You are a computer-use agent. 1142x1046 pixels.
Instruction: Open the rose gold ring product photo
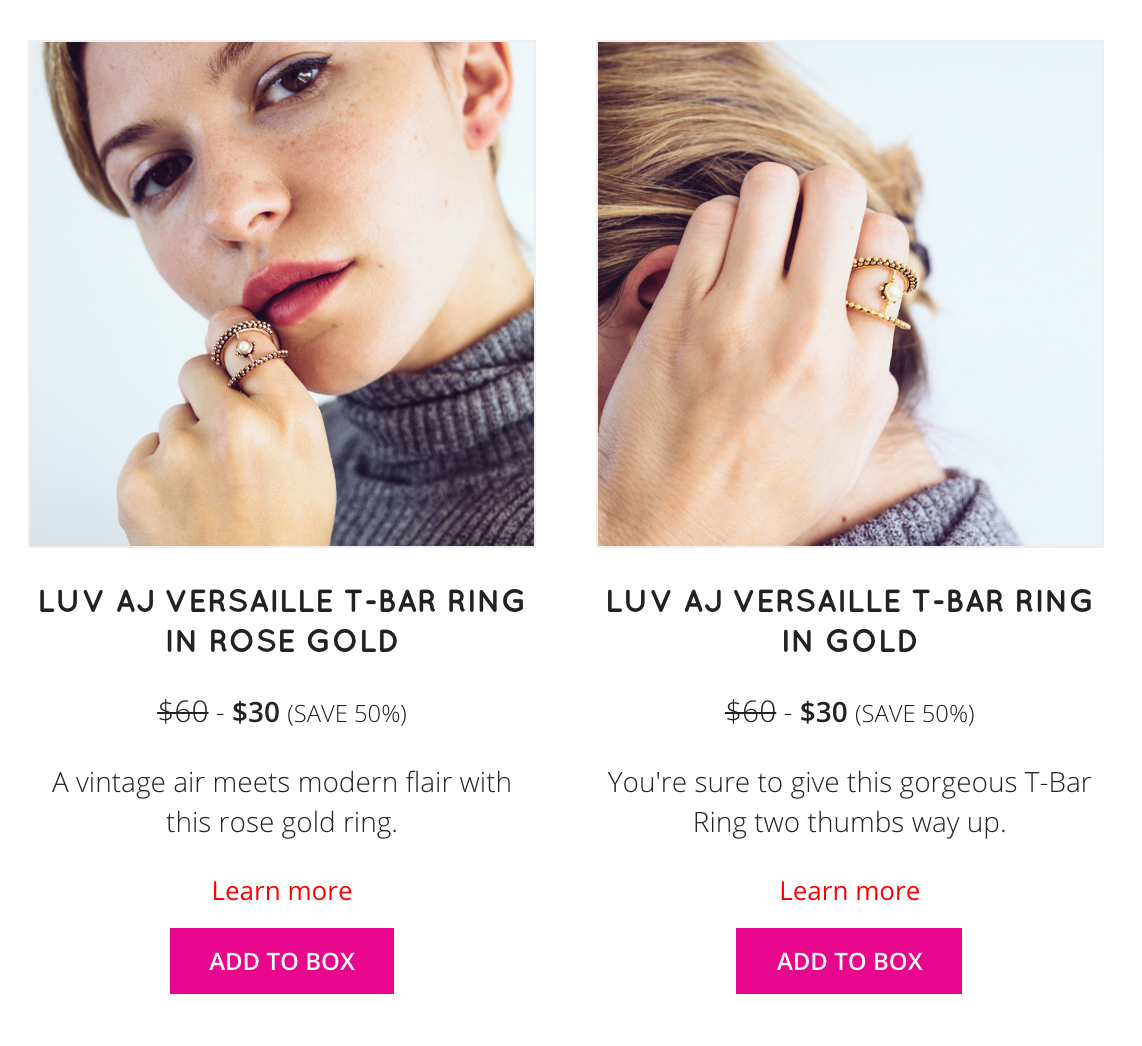point(282,294)
